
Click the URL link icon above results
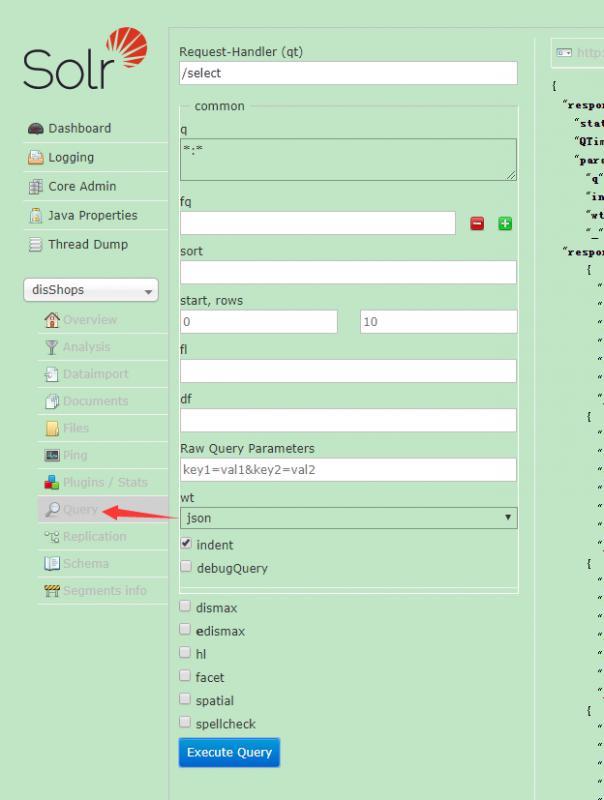564,53
